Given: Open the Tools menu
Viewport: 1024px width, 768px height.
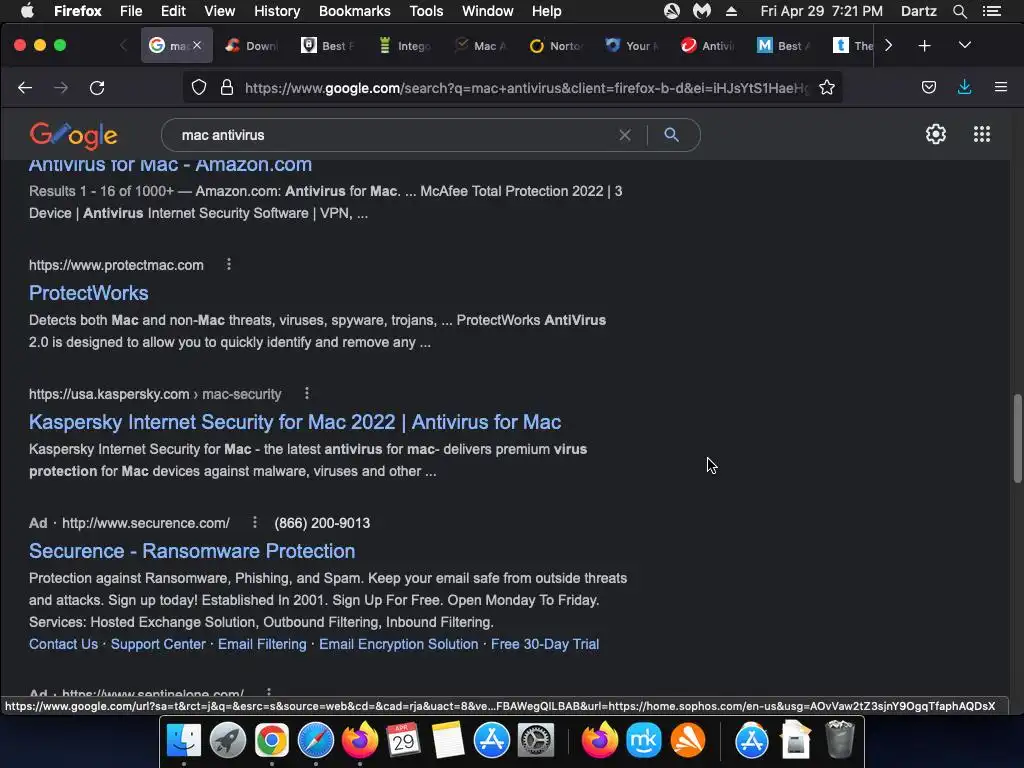Looking at the screenshot, I should pos(426,11).
